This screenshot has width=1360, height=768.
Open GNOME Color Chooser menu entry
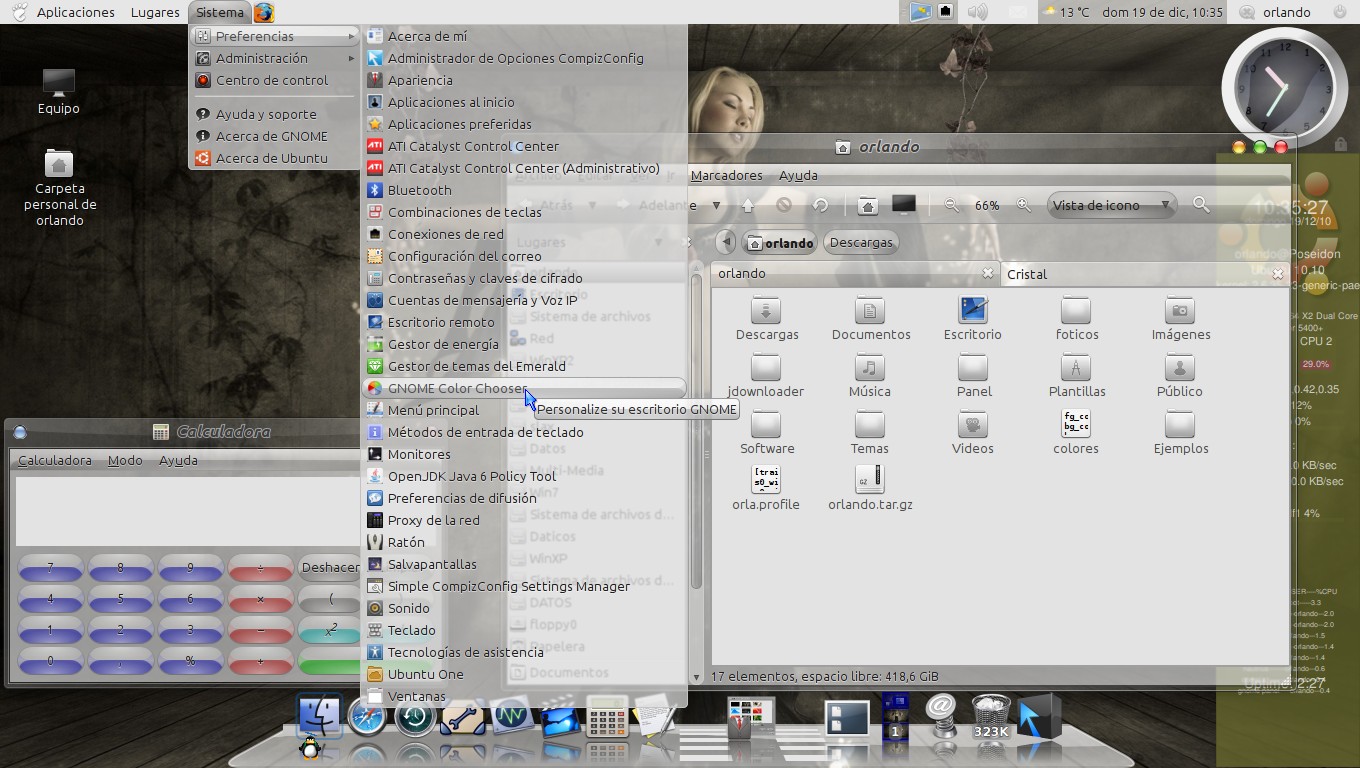click(524, 388)
